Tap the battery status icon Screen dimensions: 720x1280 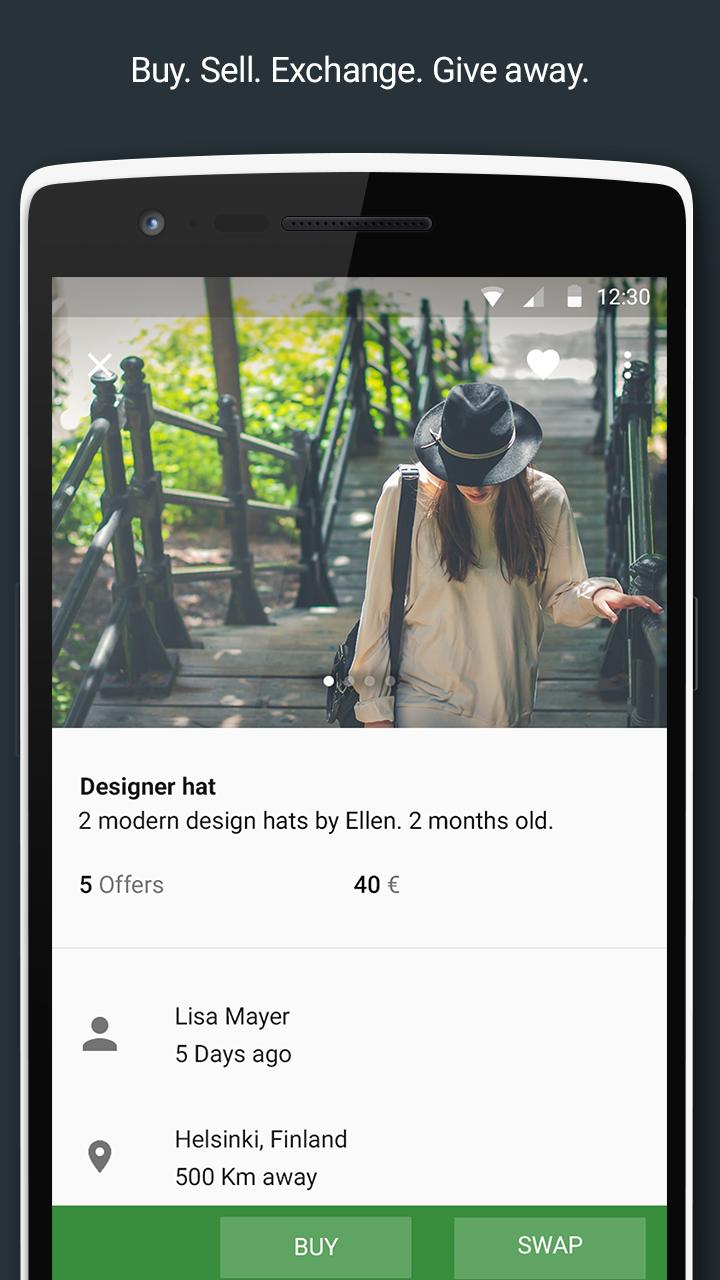[574, 296]
